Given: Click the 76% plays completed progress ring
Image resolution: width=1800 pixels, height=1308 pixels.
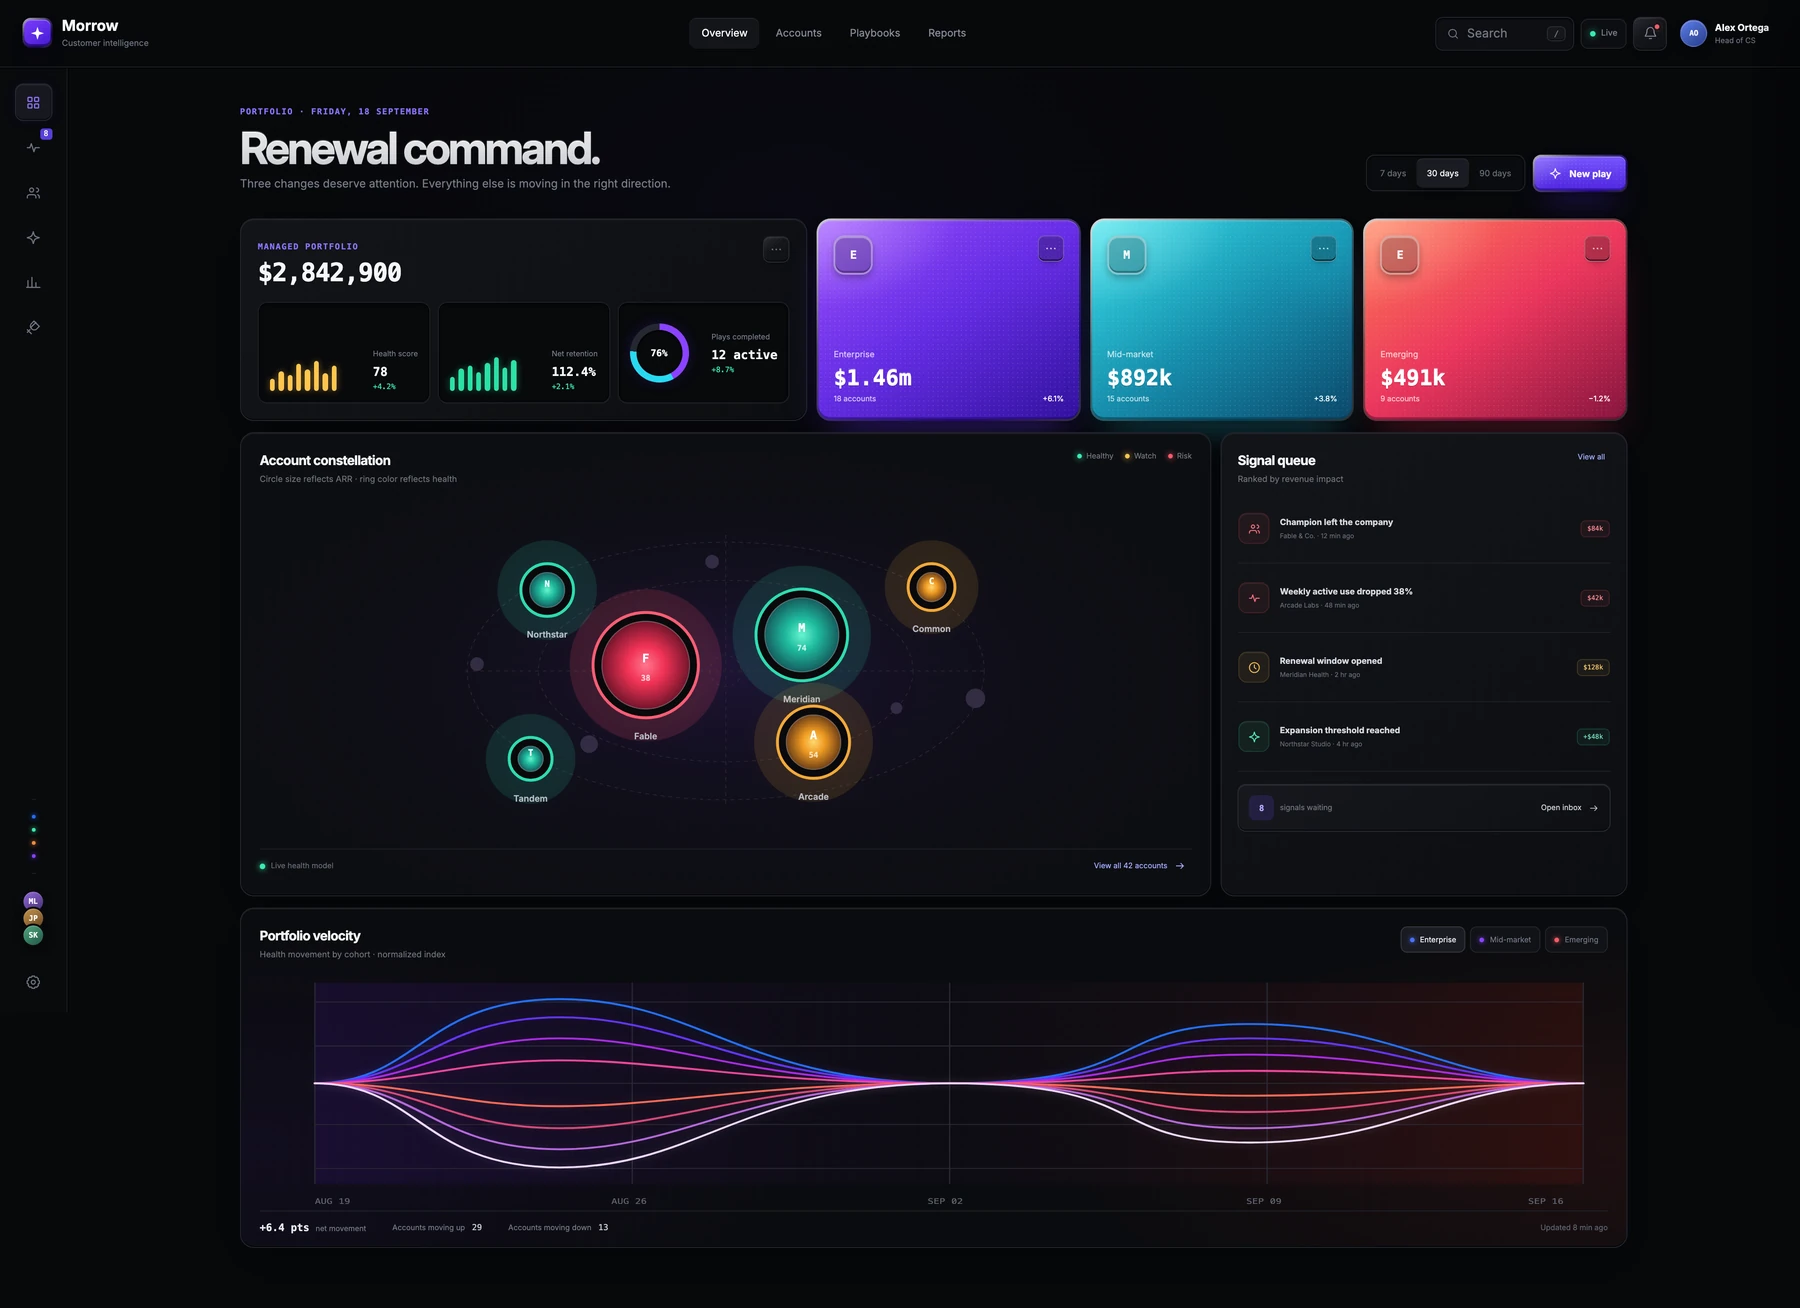Looking at the screenshot, I should (x=659, y=353).
